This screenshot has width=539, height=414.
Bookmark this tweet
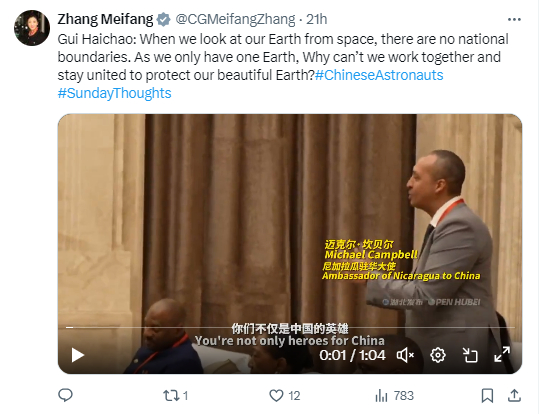(487, 396)
